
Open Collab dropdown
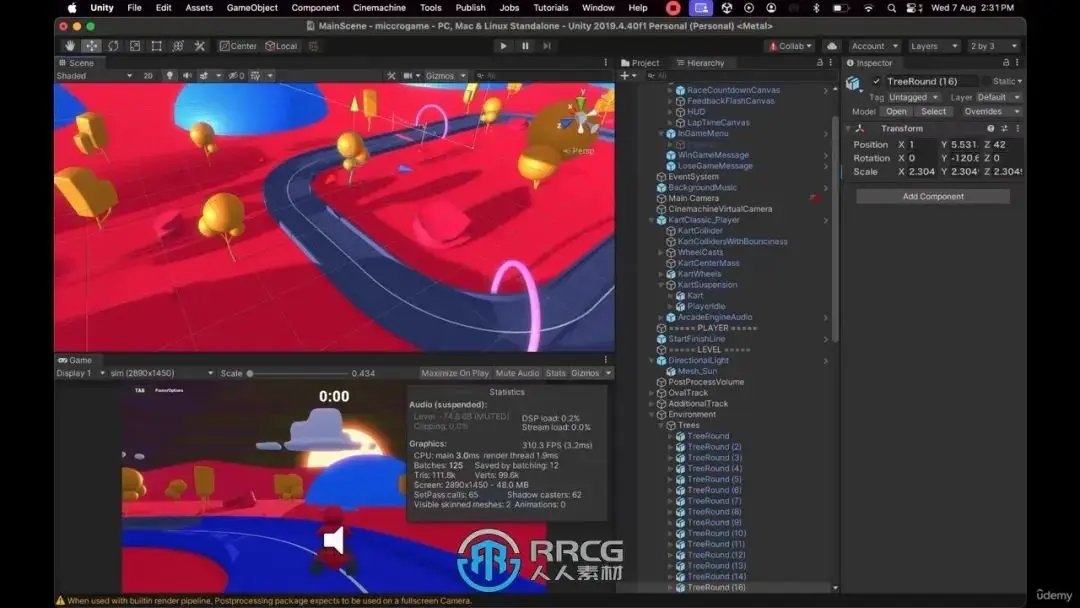point(790,46)
